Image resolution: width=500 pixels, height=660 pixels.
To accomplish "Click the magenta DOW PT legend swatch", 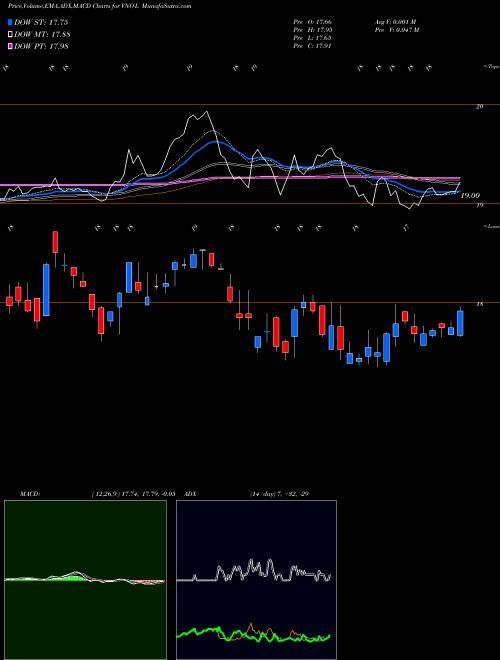I will (x=10, y=46).
